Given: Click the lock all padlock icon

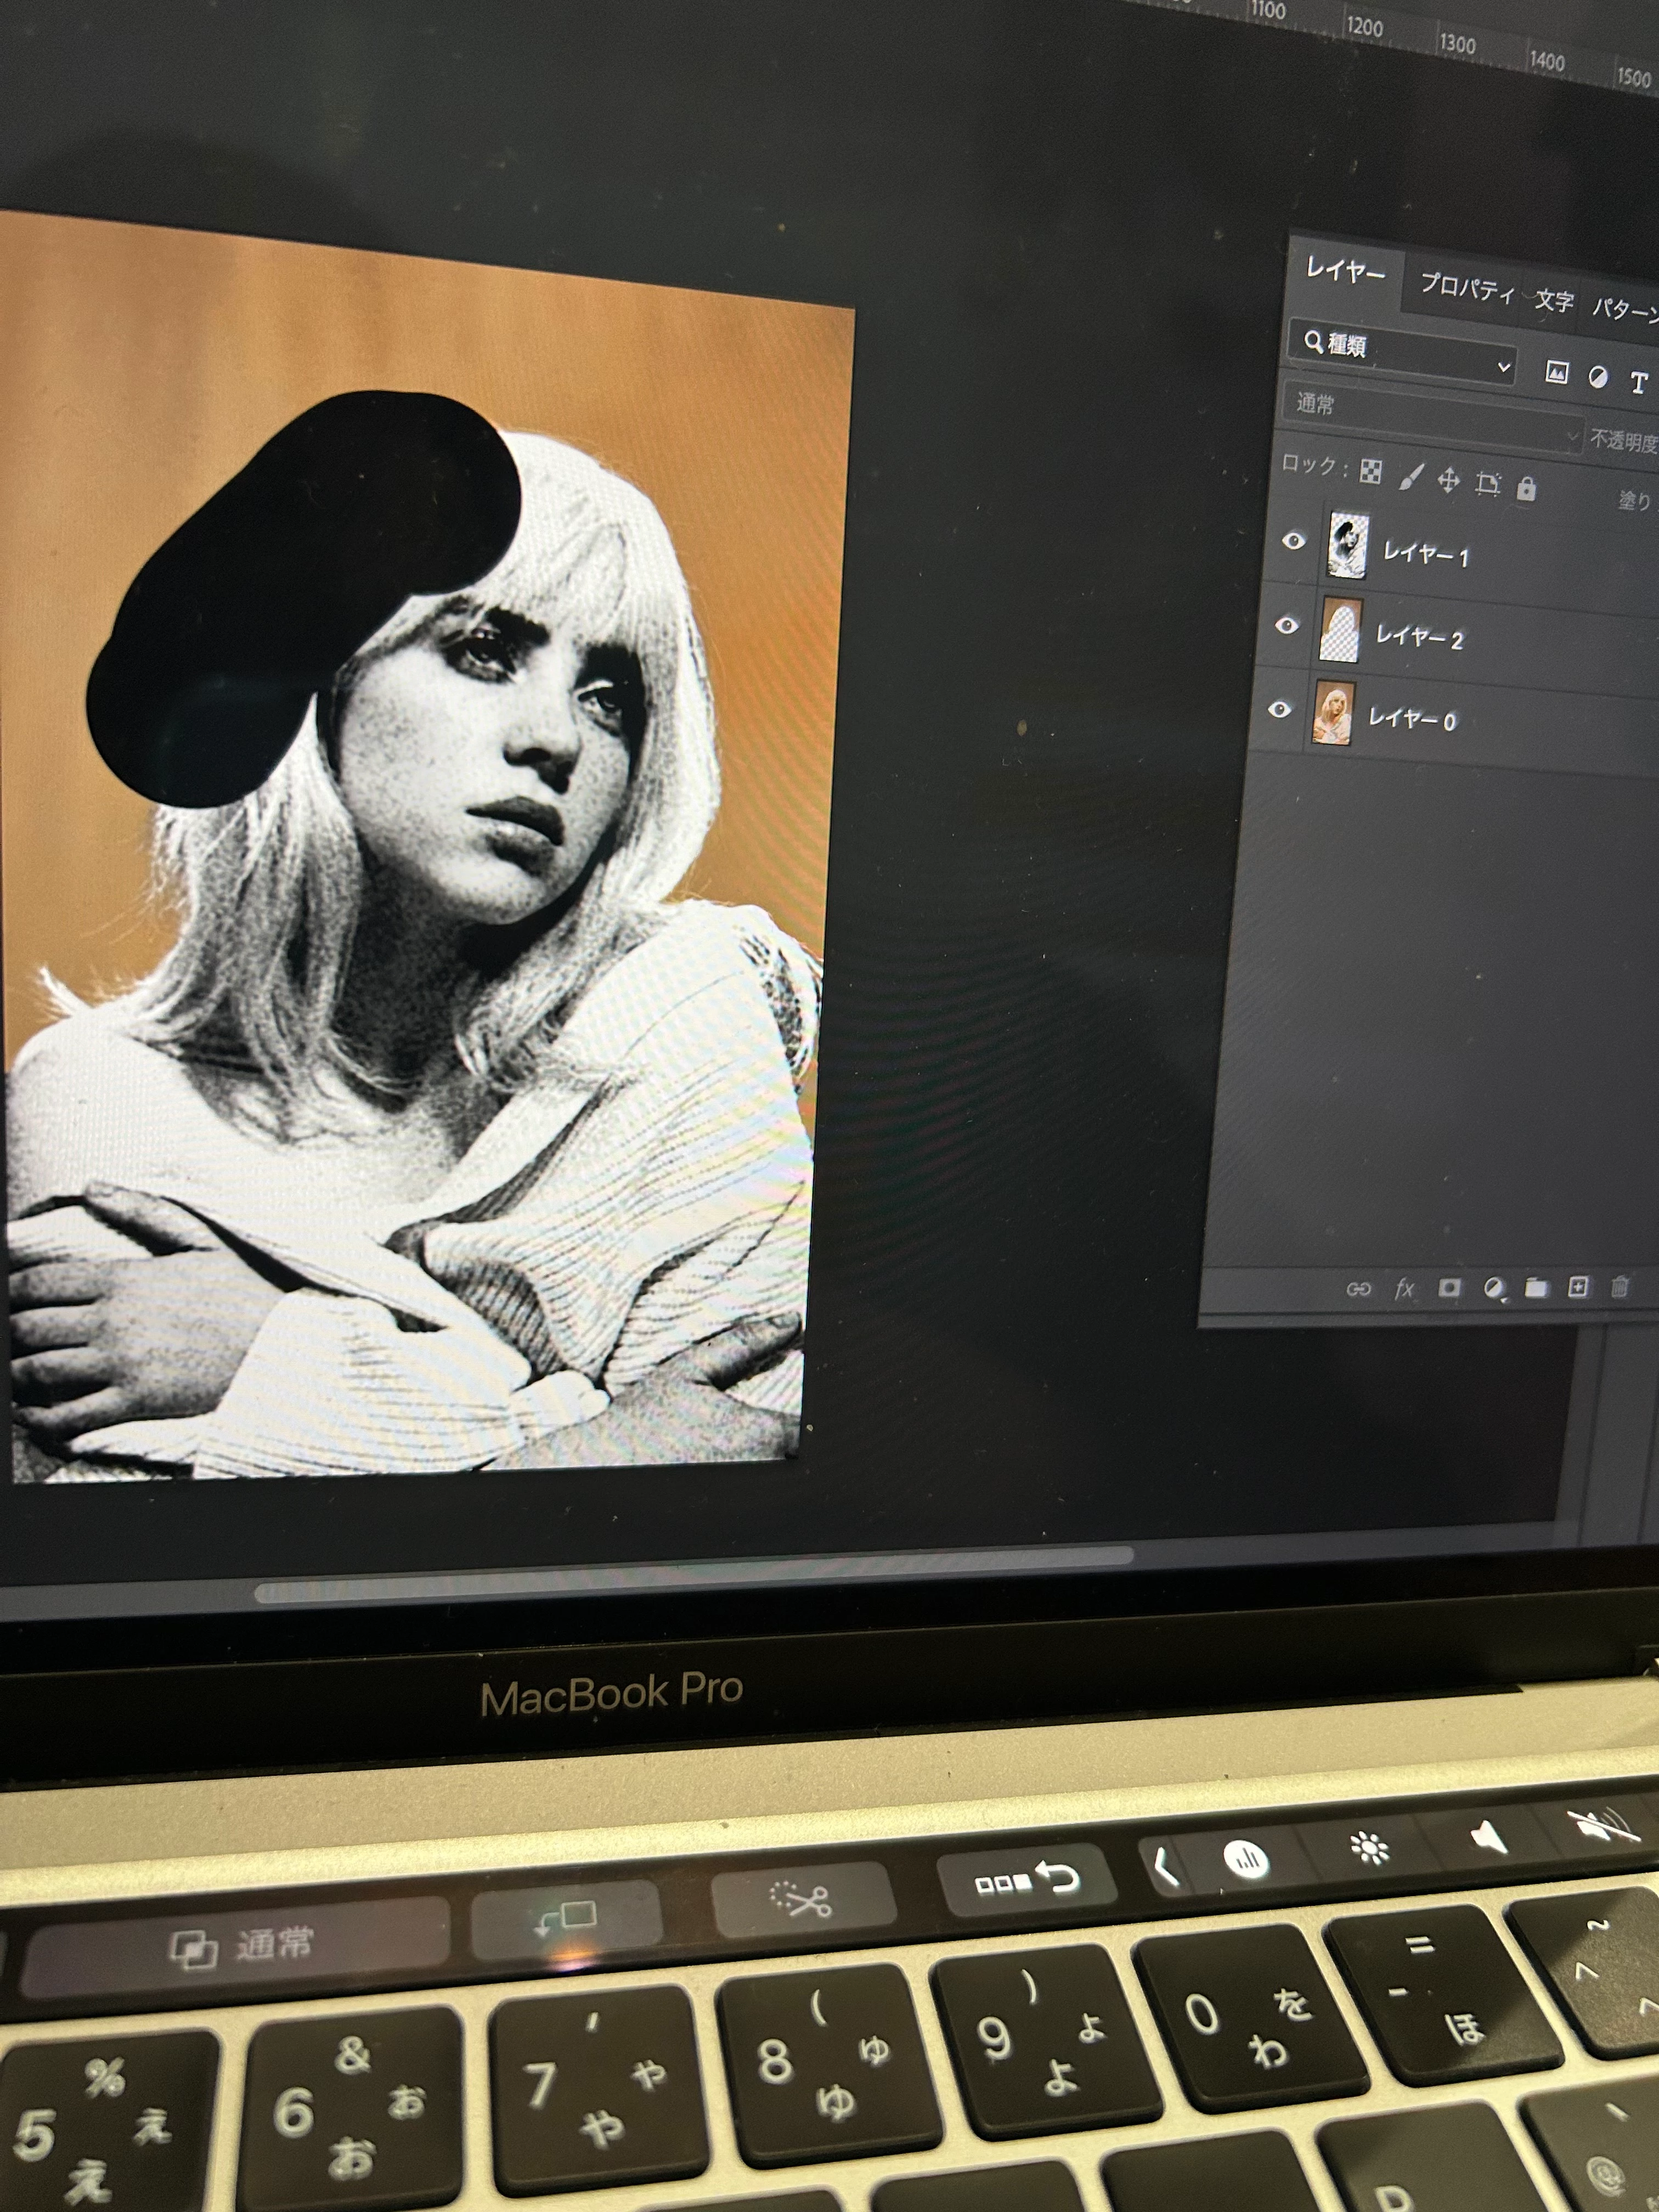Looking at the screenshot, I should click(x=1526, y=488).
